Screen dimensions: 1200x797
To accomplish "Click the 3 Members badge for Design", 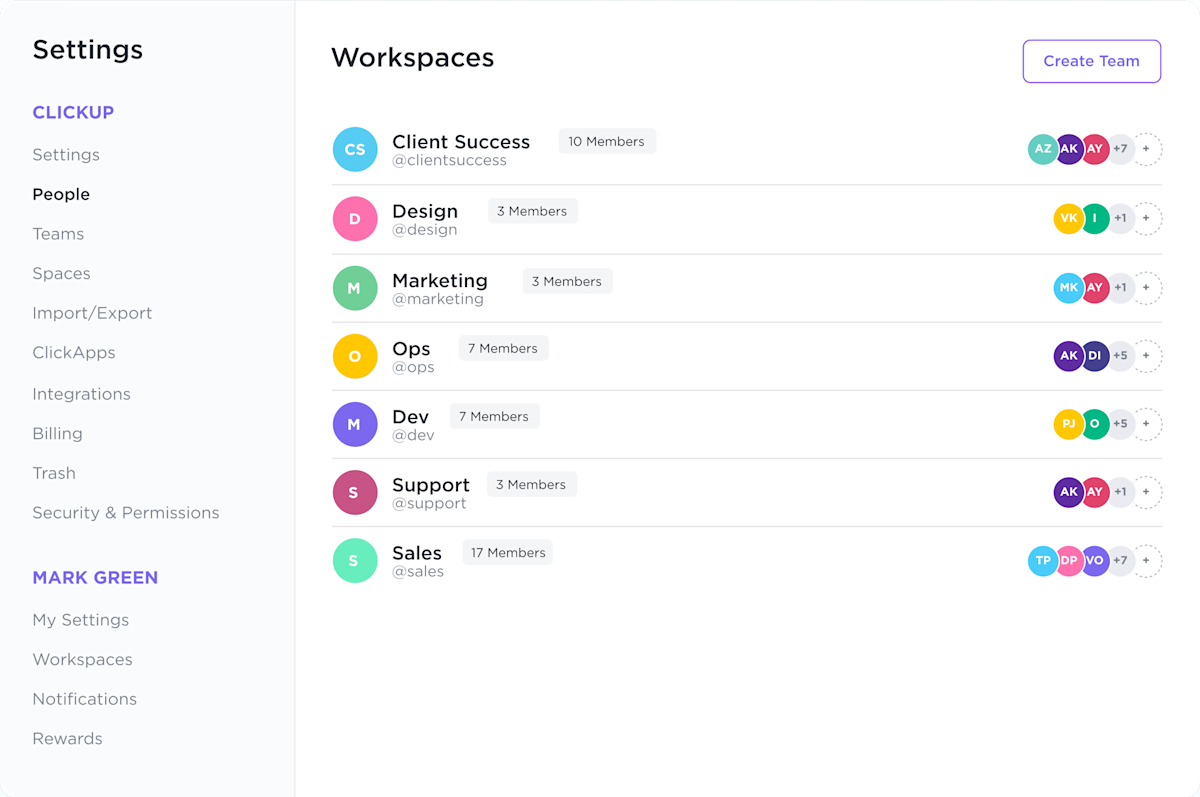I will pyautogui.click(x=532, y=211).
